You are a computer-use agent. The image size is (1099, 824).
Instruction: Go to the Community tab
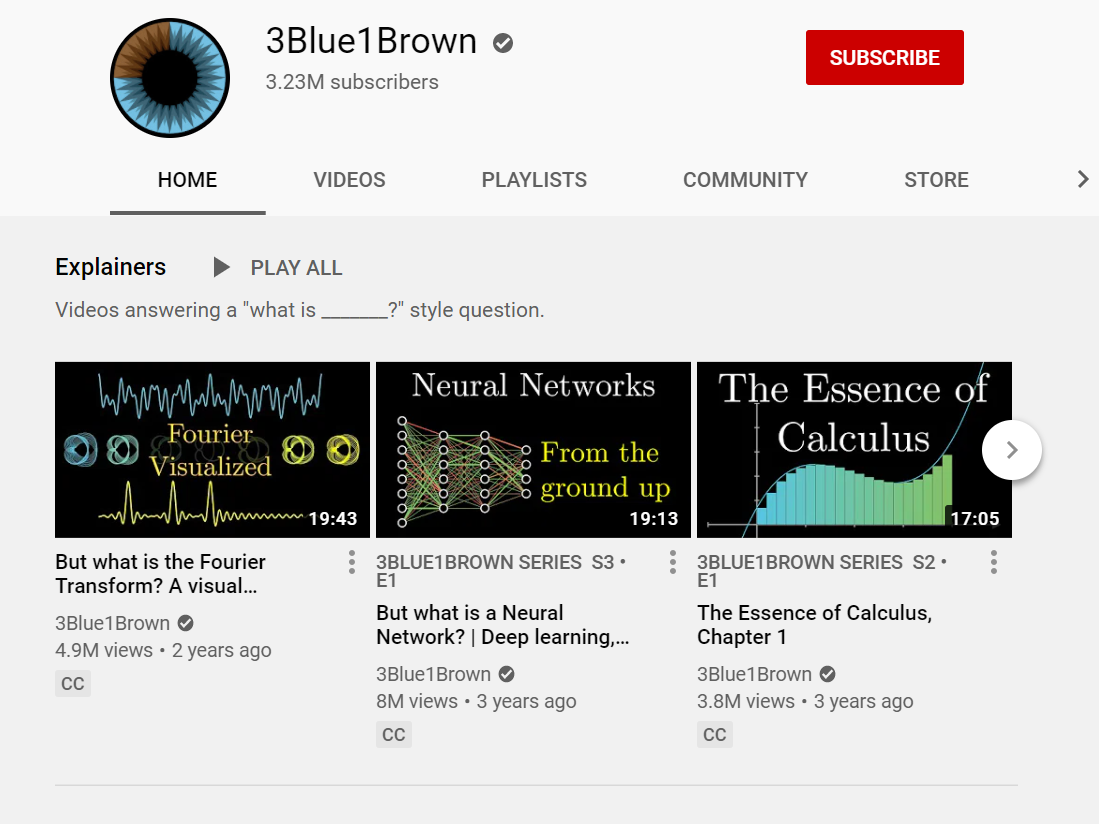(745, 180)
